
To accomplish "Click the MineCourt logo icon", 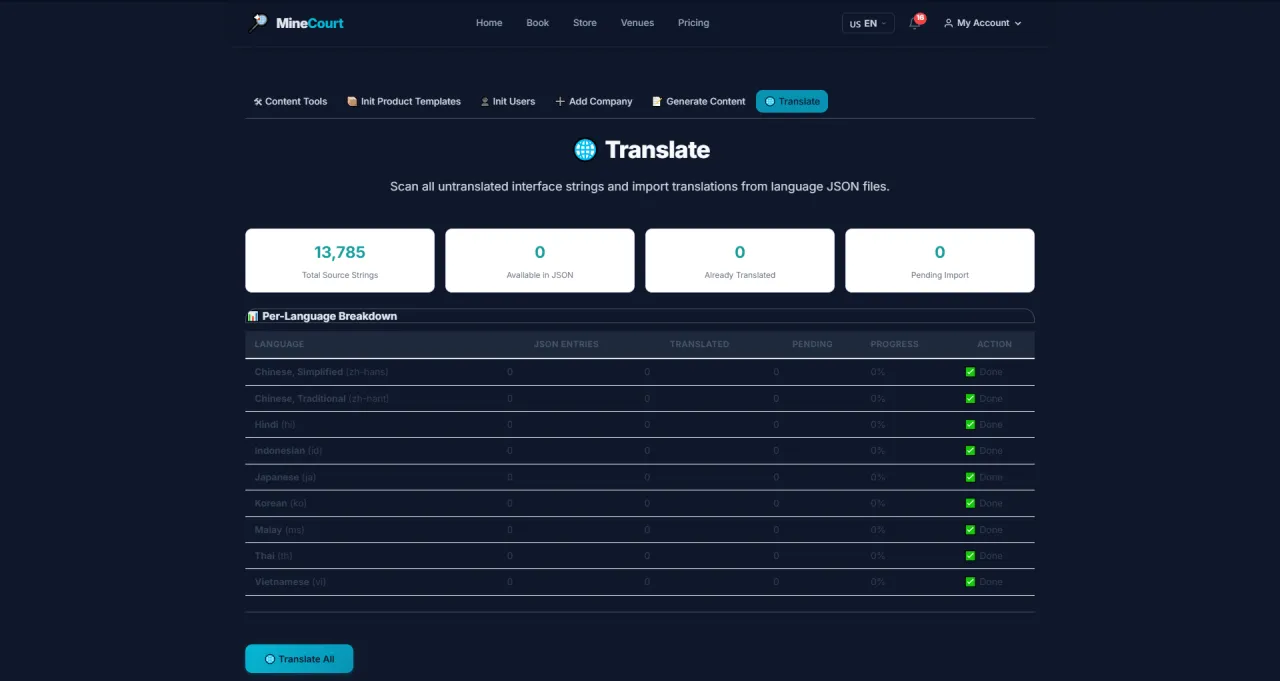I will pyautogui.click(x=259, y=22).
